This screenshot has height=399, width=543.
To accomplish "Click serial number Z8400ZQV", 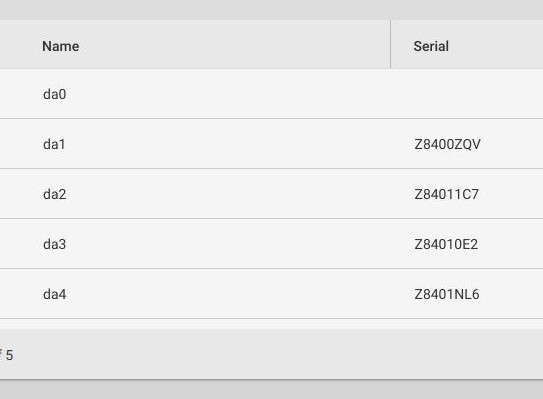I will (447, 144).
